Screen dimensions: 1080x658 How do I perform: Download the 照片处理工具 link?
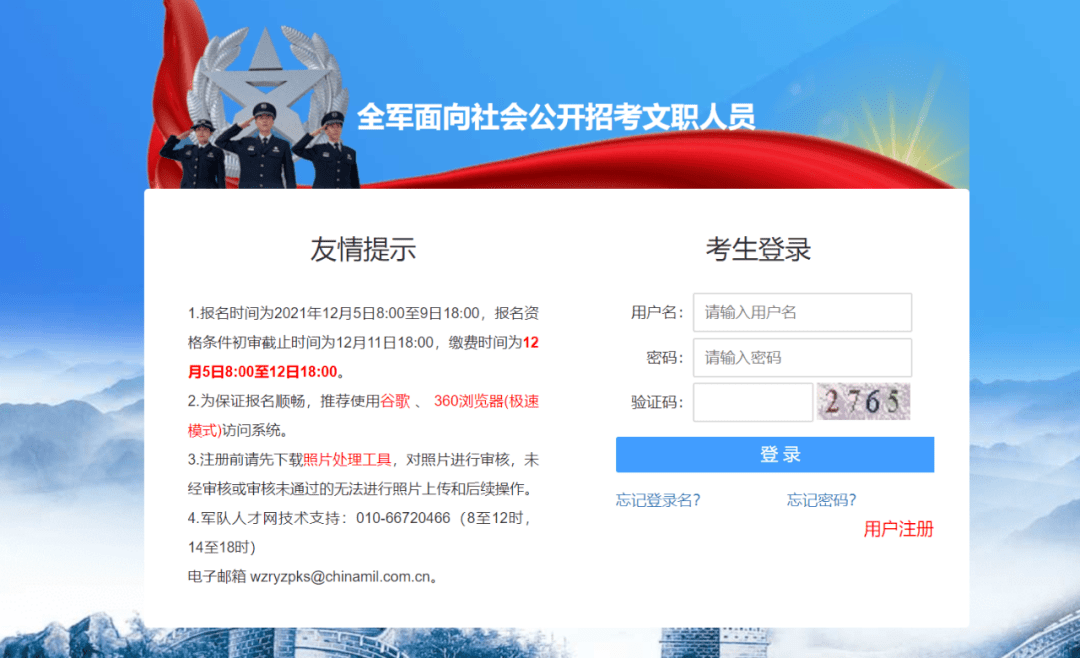pyautogui.click(x=347, y=460)
